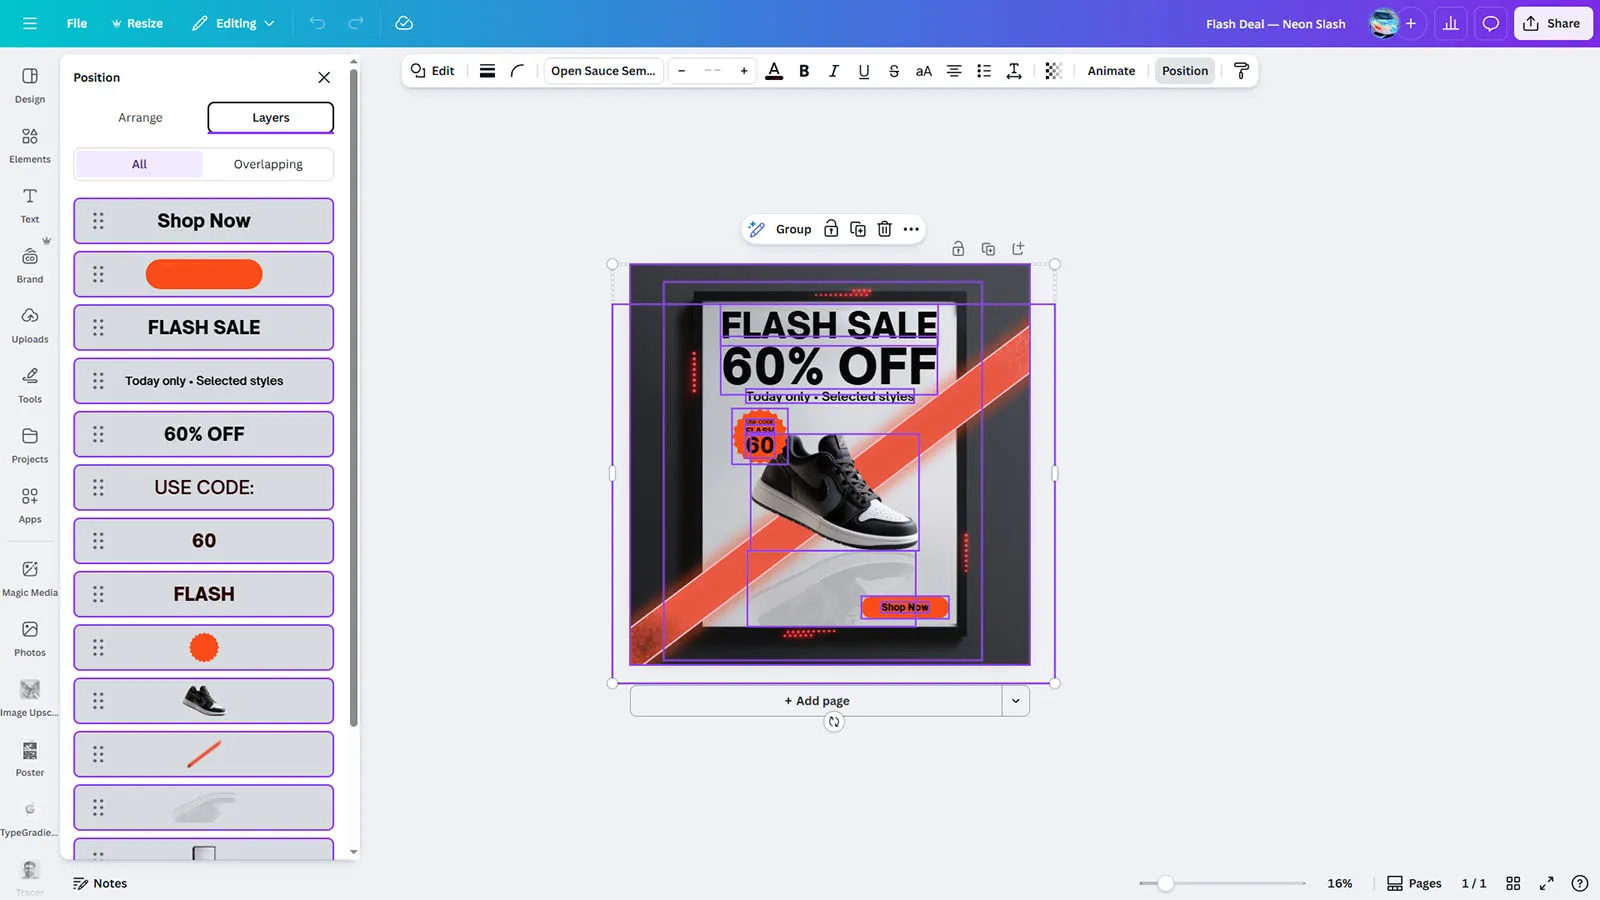1600x900 pixels.
Task: Expand the Add page options chevron
Action: coord(1015,701)
